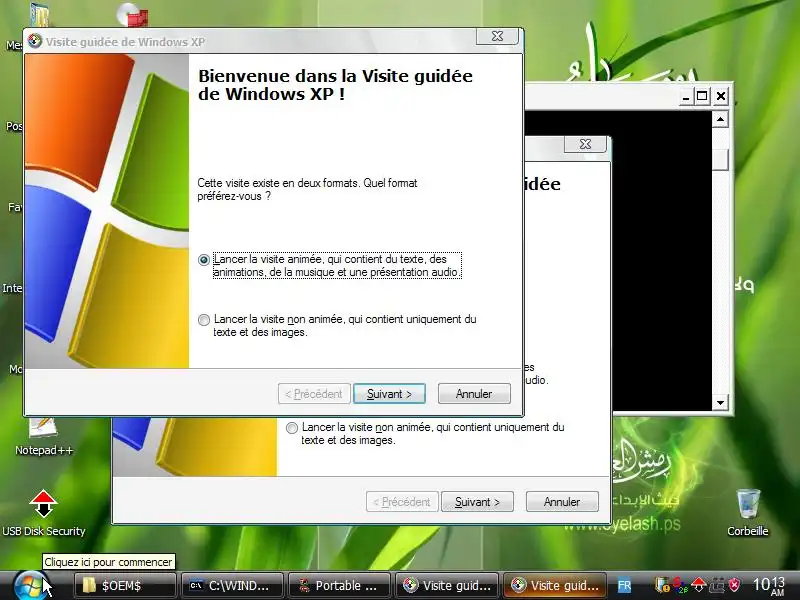Close the front Visite guidée dialog

point(497,36)
